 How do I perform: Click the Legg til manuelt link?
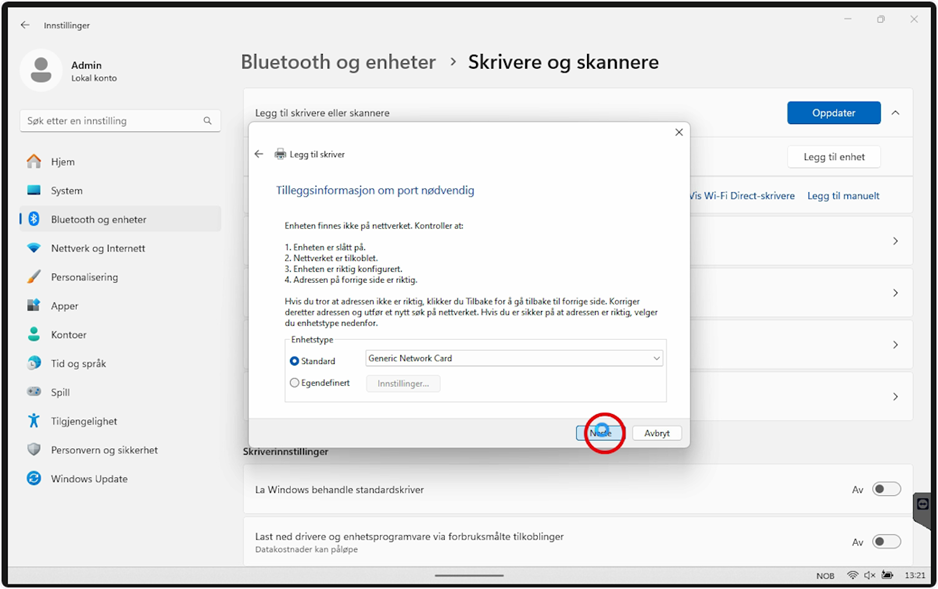tap(843, 196)
